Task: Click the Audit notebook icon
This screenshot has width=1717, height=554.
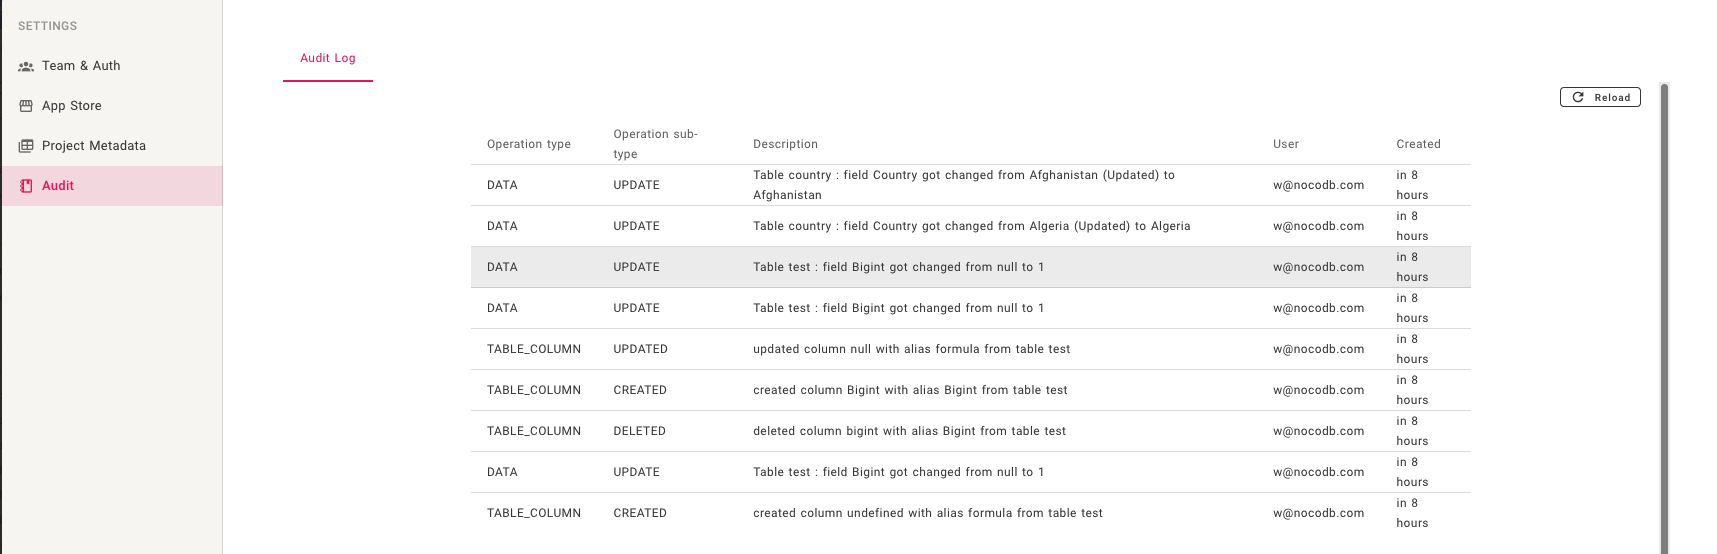Action: pos(26,186)
